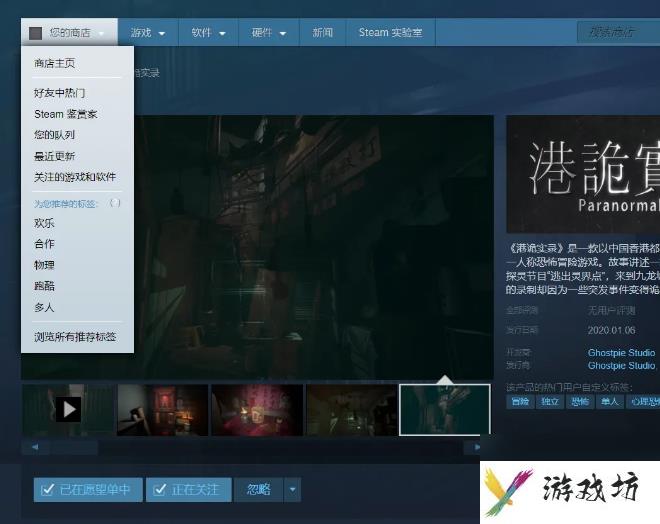The width and height of the screenshot is (660, 524).
Task: Go to the 新闻 tab
Action: coord(322,32)
